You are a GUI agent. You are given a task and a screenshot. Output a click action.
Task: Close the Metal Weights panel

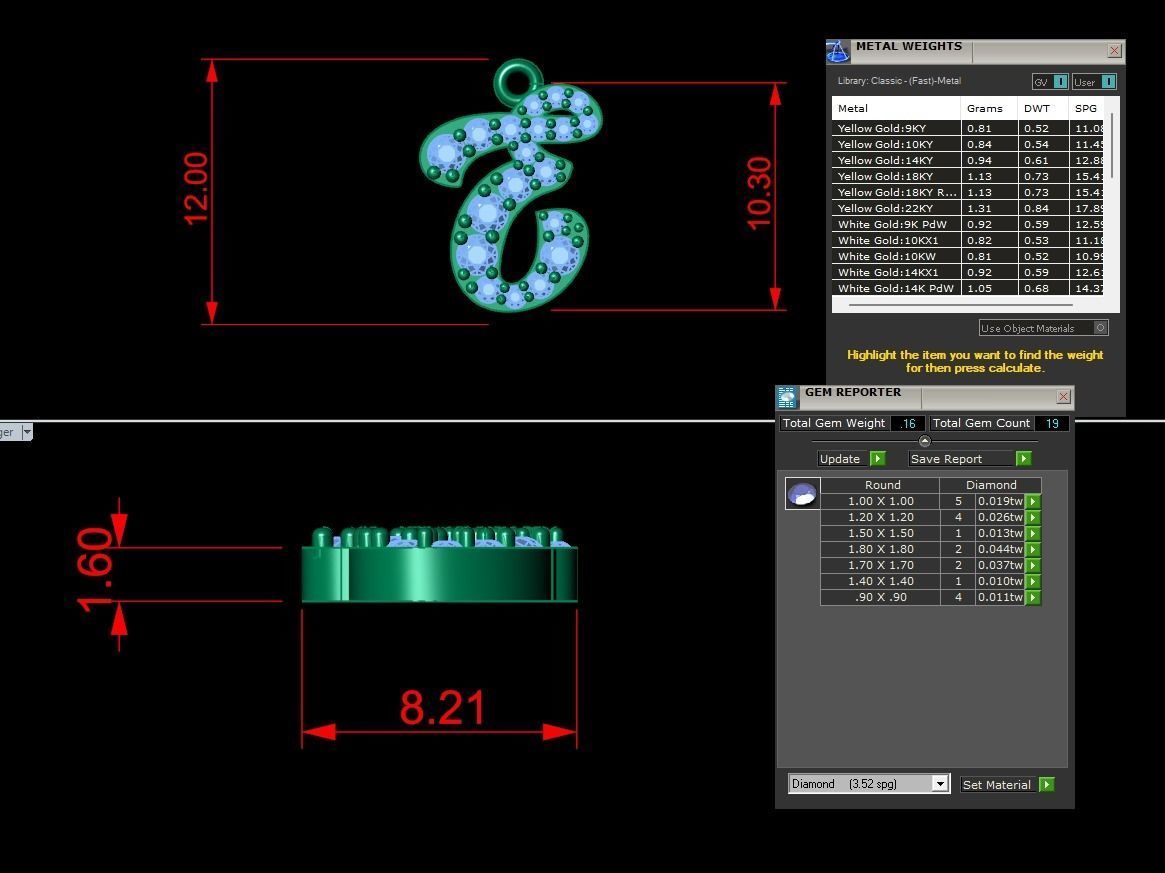point(1114,51)
